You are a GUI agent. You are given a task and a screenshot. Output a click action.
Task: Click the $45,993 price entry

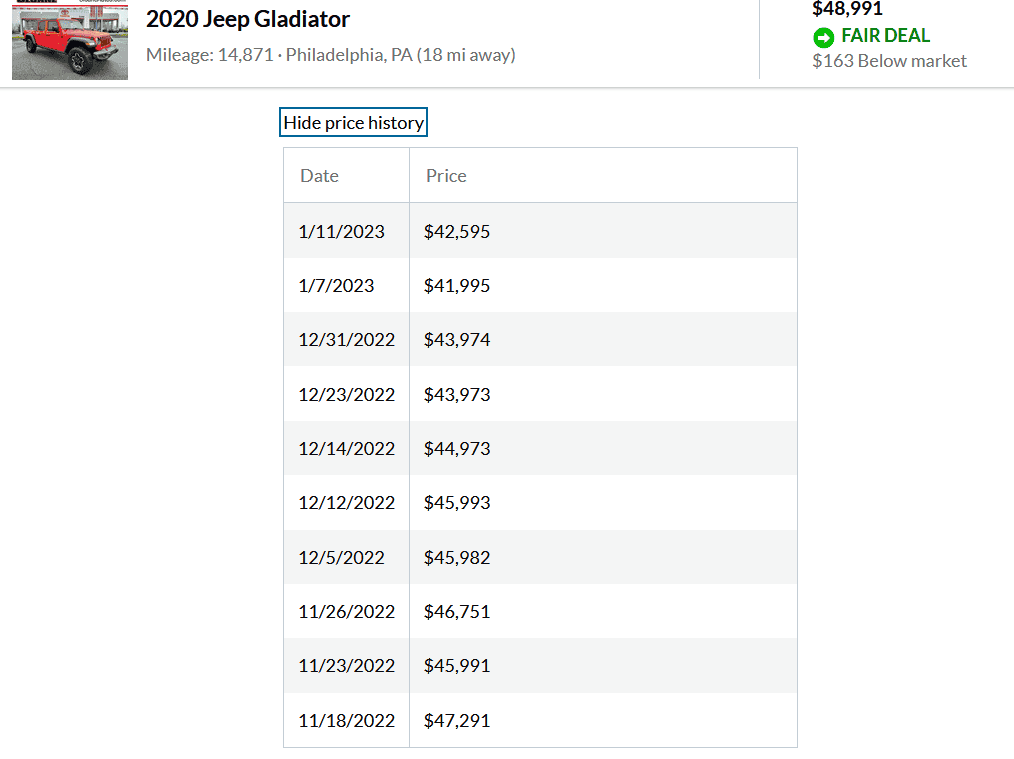click(457, 502)
